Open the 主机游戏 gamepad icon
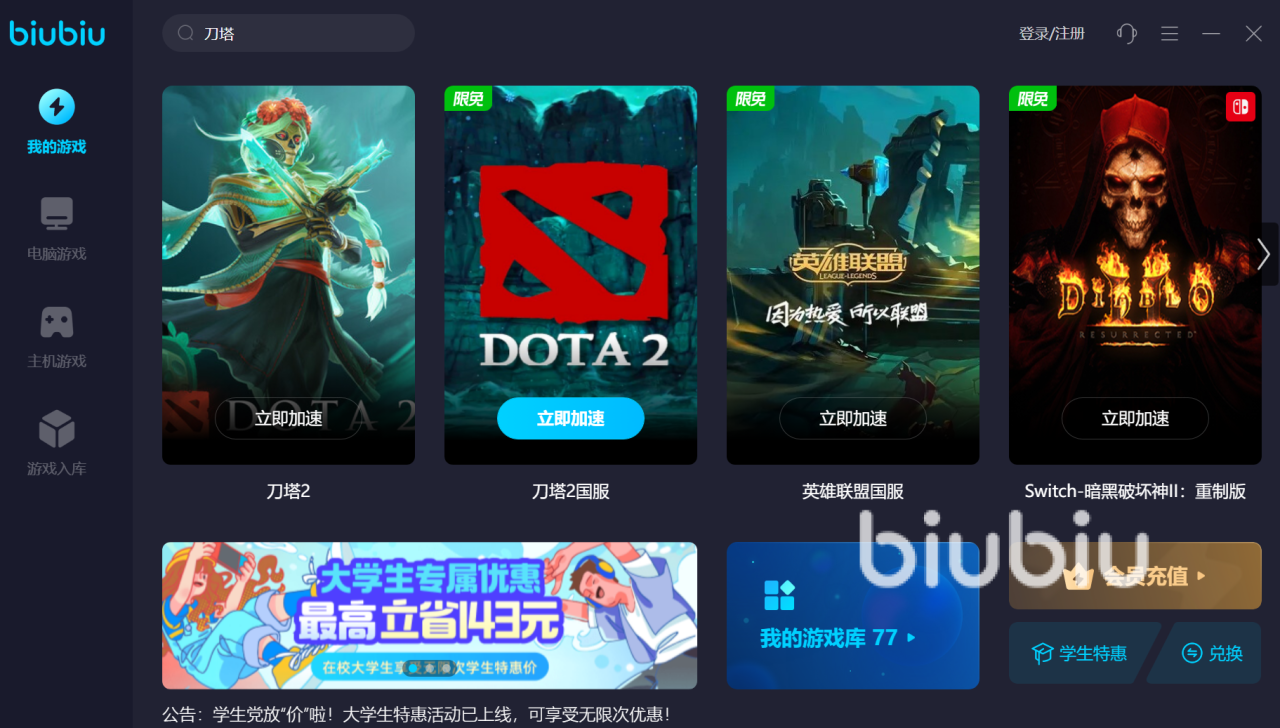The image size is (1280, 728). click(x=56, y=322)
